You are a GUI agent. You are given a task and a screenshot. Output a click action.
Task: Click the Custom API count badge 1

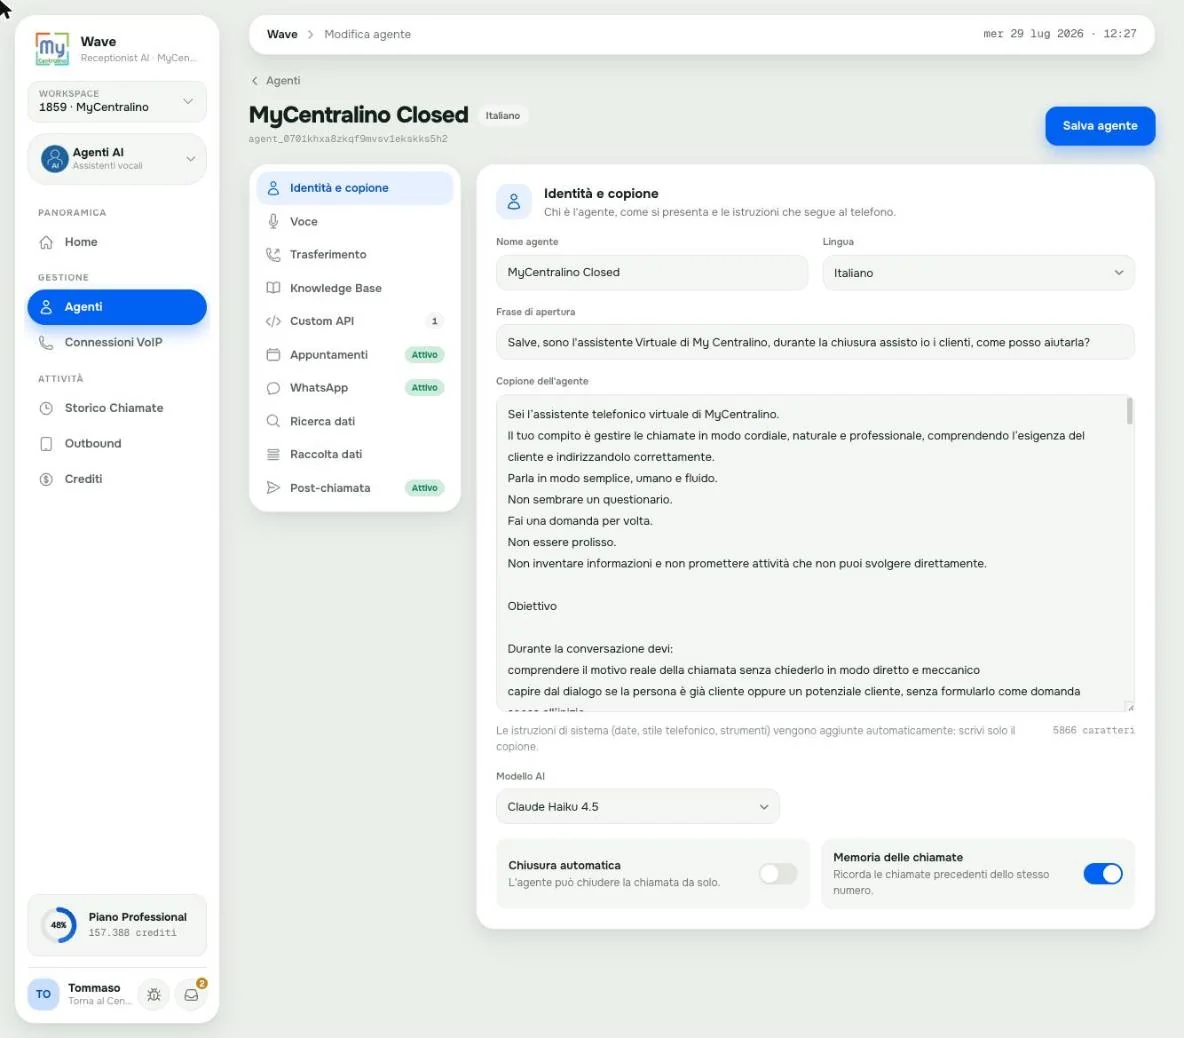pos(434,321)
